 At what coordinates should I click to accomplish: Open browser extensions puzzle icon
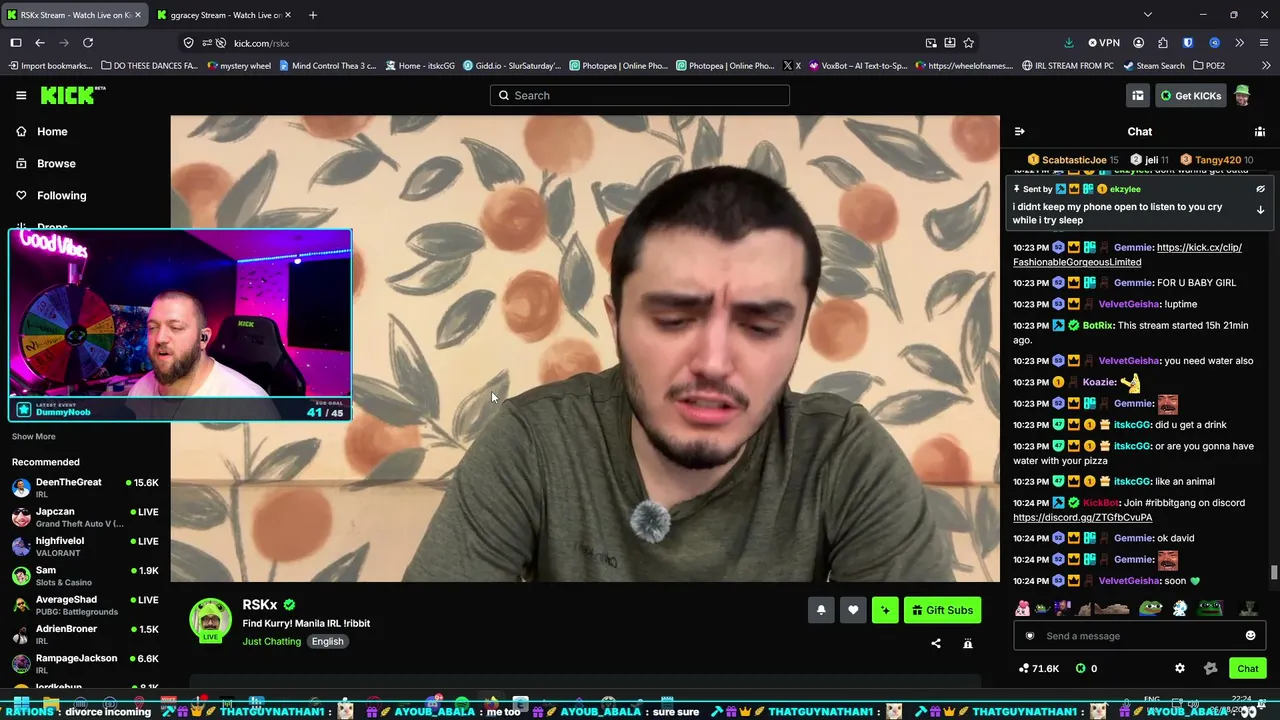(1163, 43)
